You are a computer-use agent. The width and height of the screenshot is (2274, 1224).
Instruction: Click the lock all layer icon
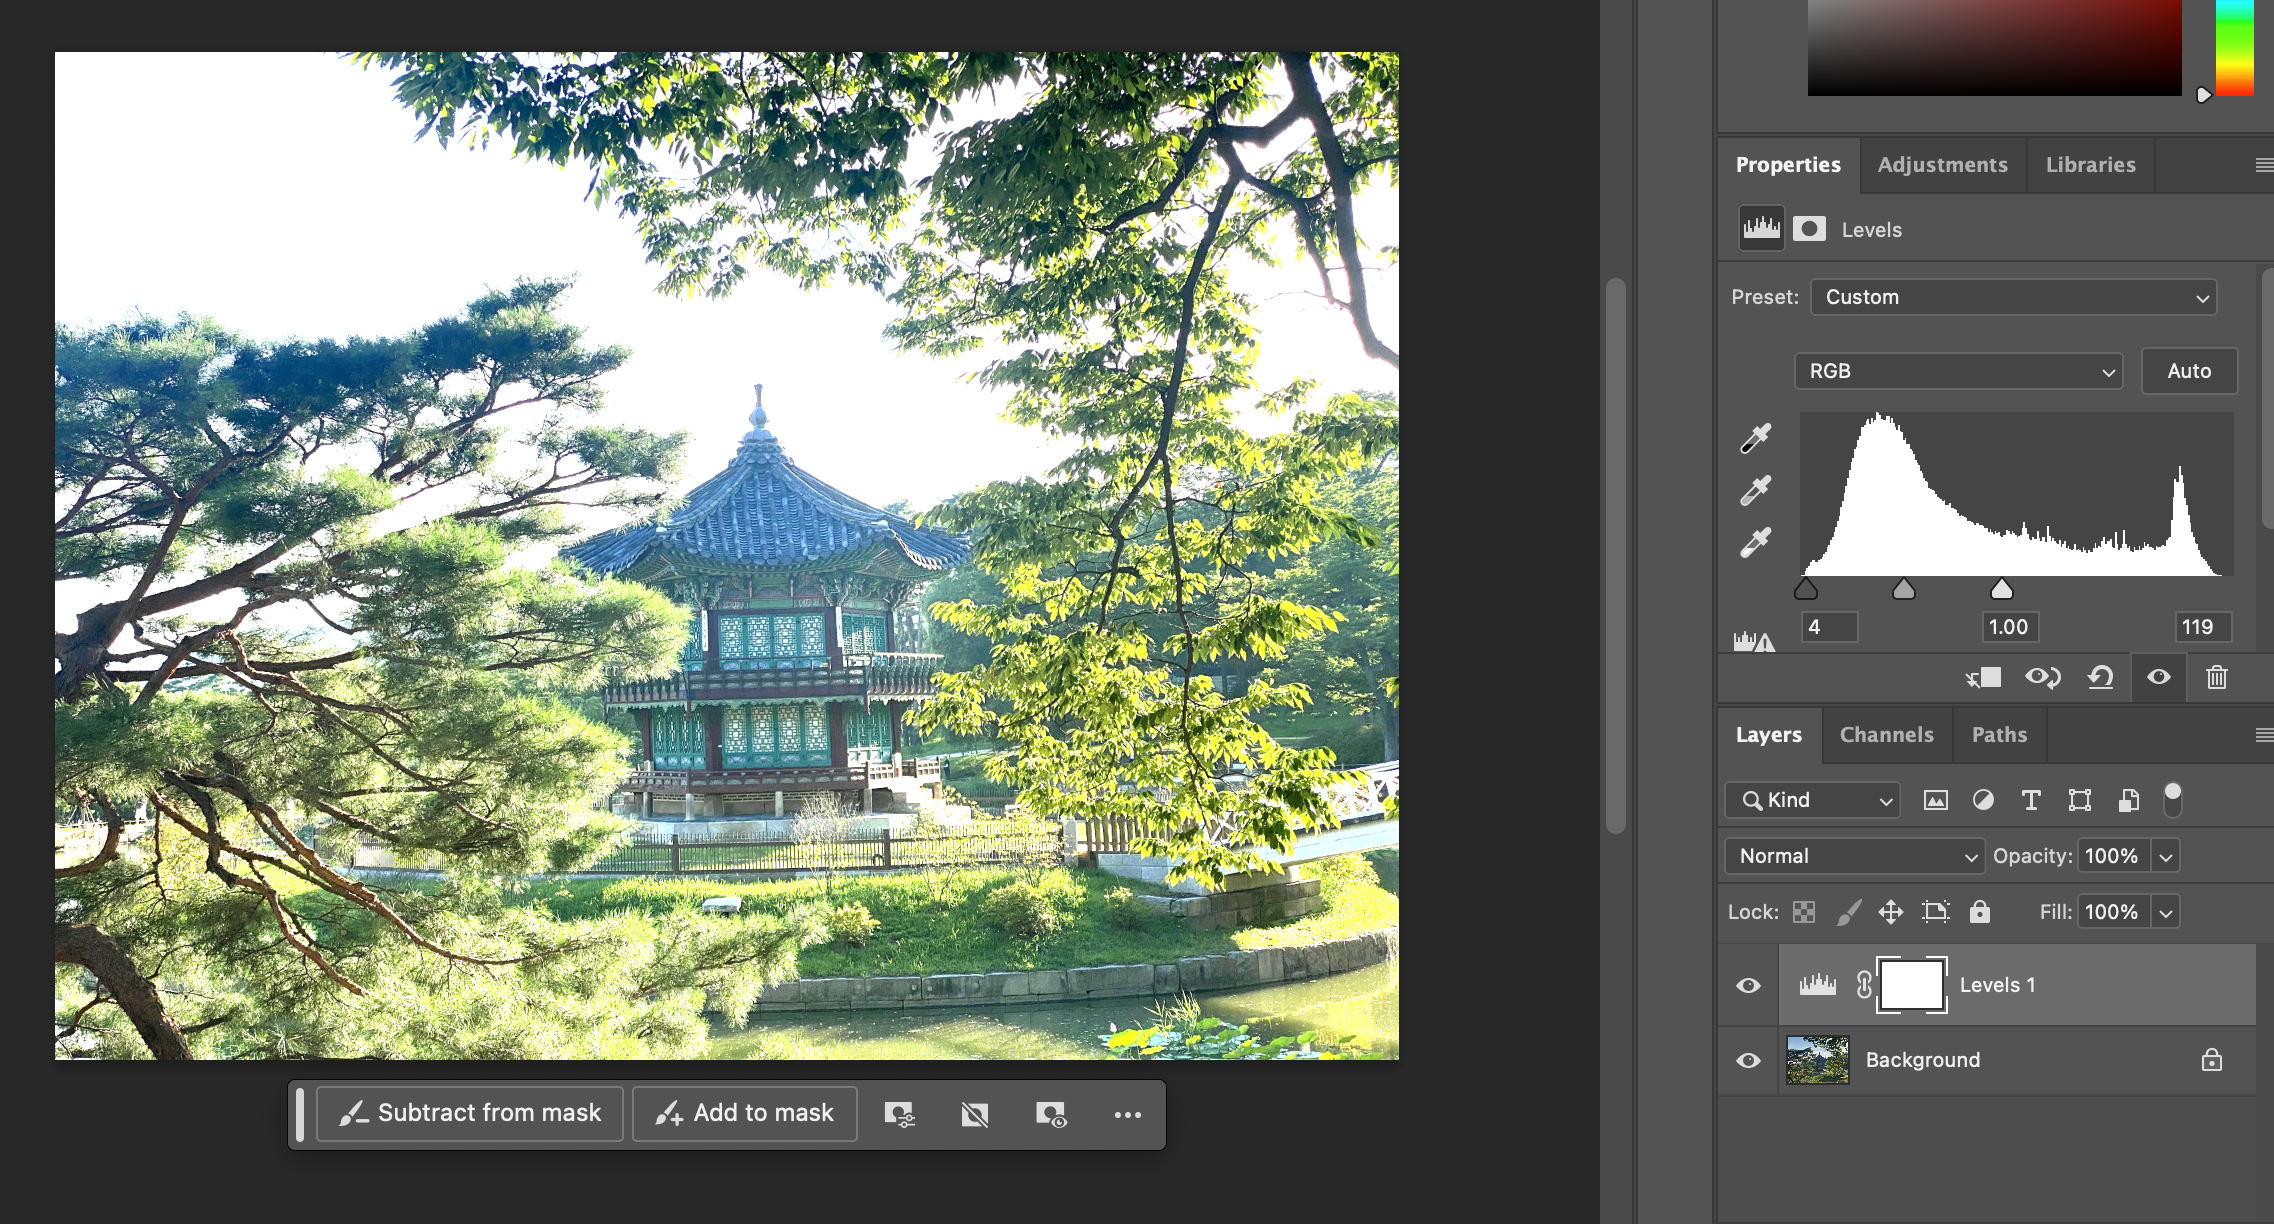click(x=1979, y=912)
